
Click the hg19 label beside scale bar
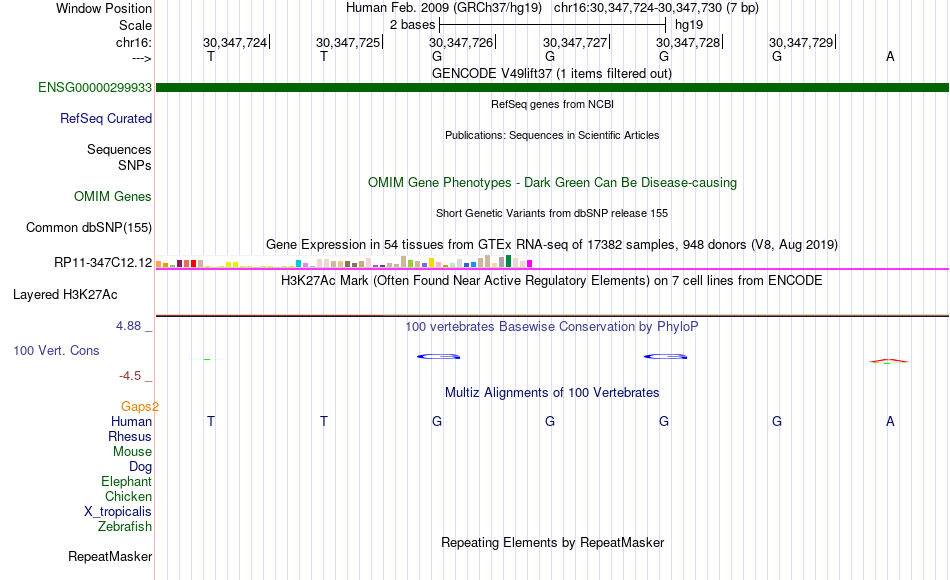click(x=689, y=25)
